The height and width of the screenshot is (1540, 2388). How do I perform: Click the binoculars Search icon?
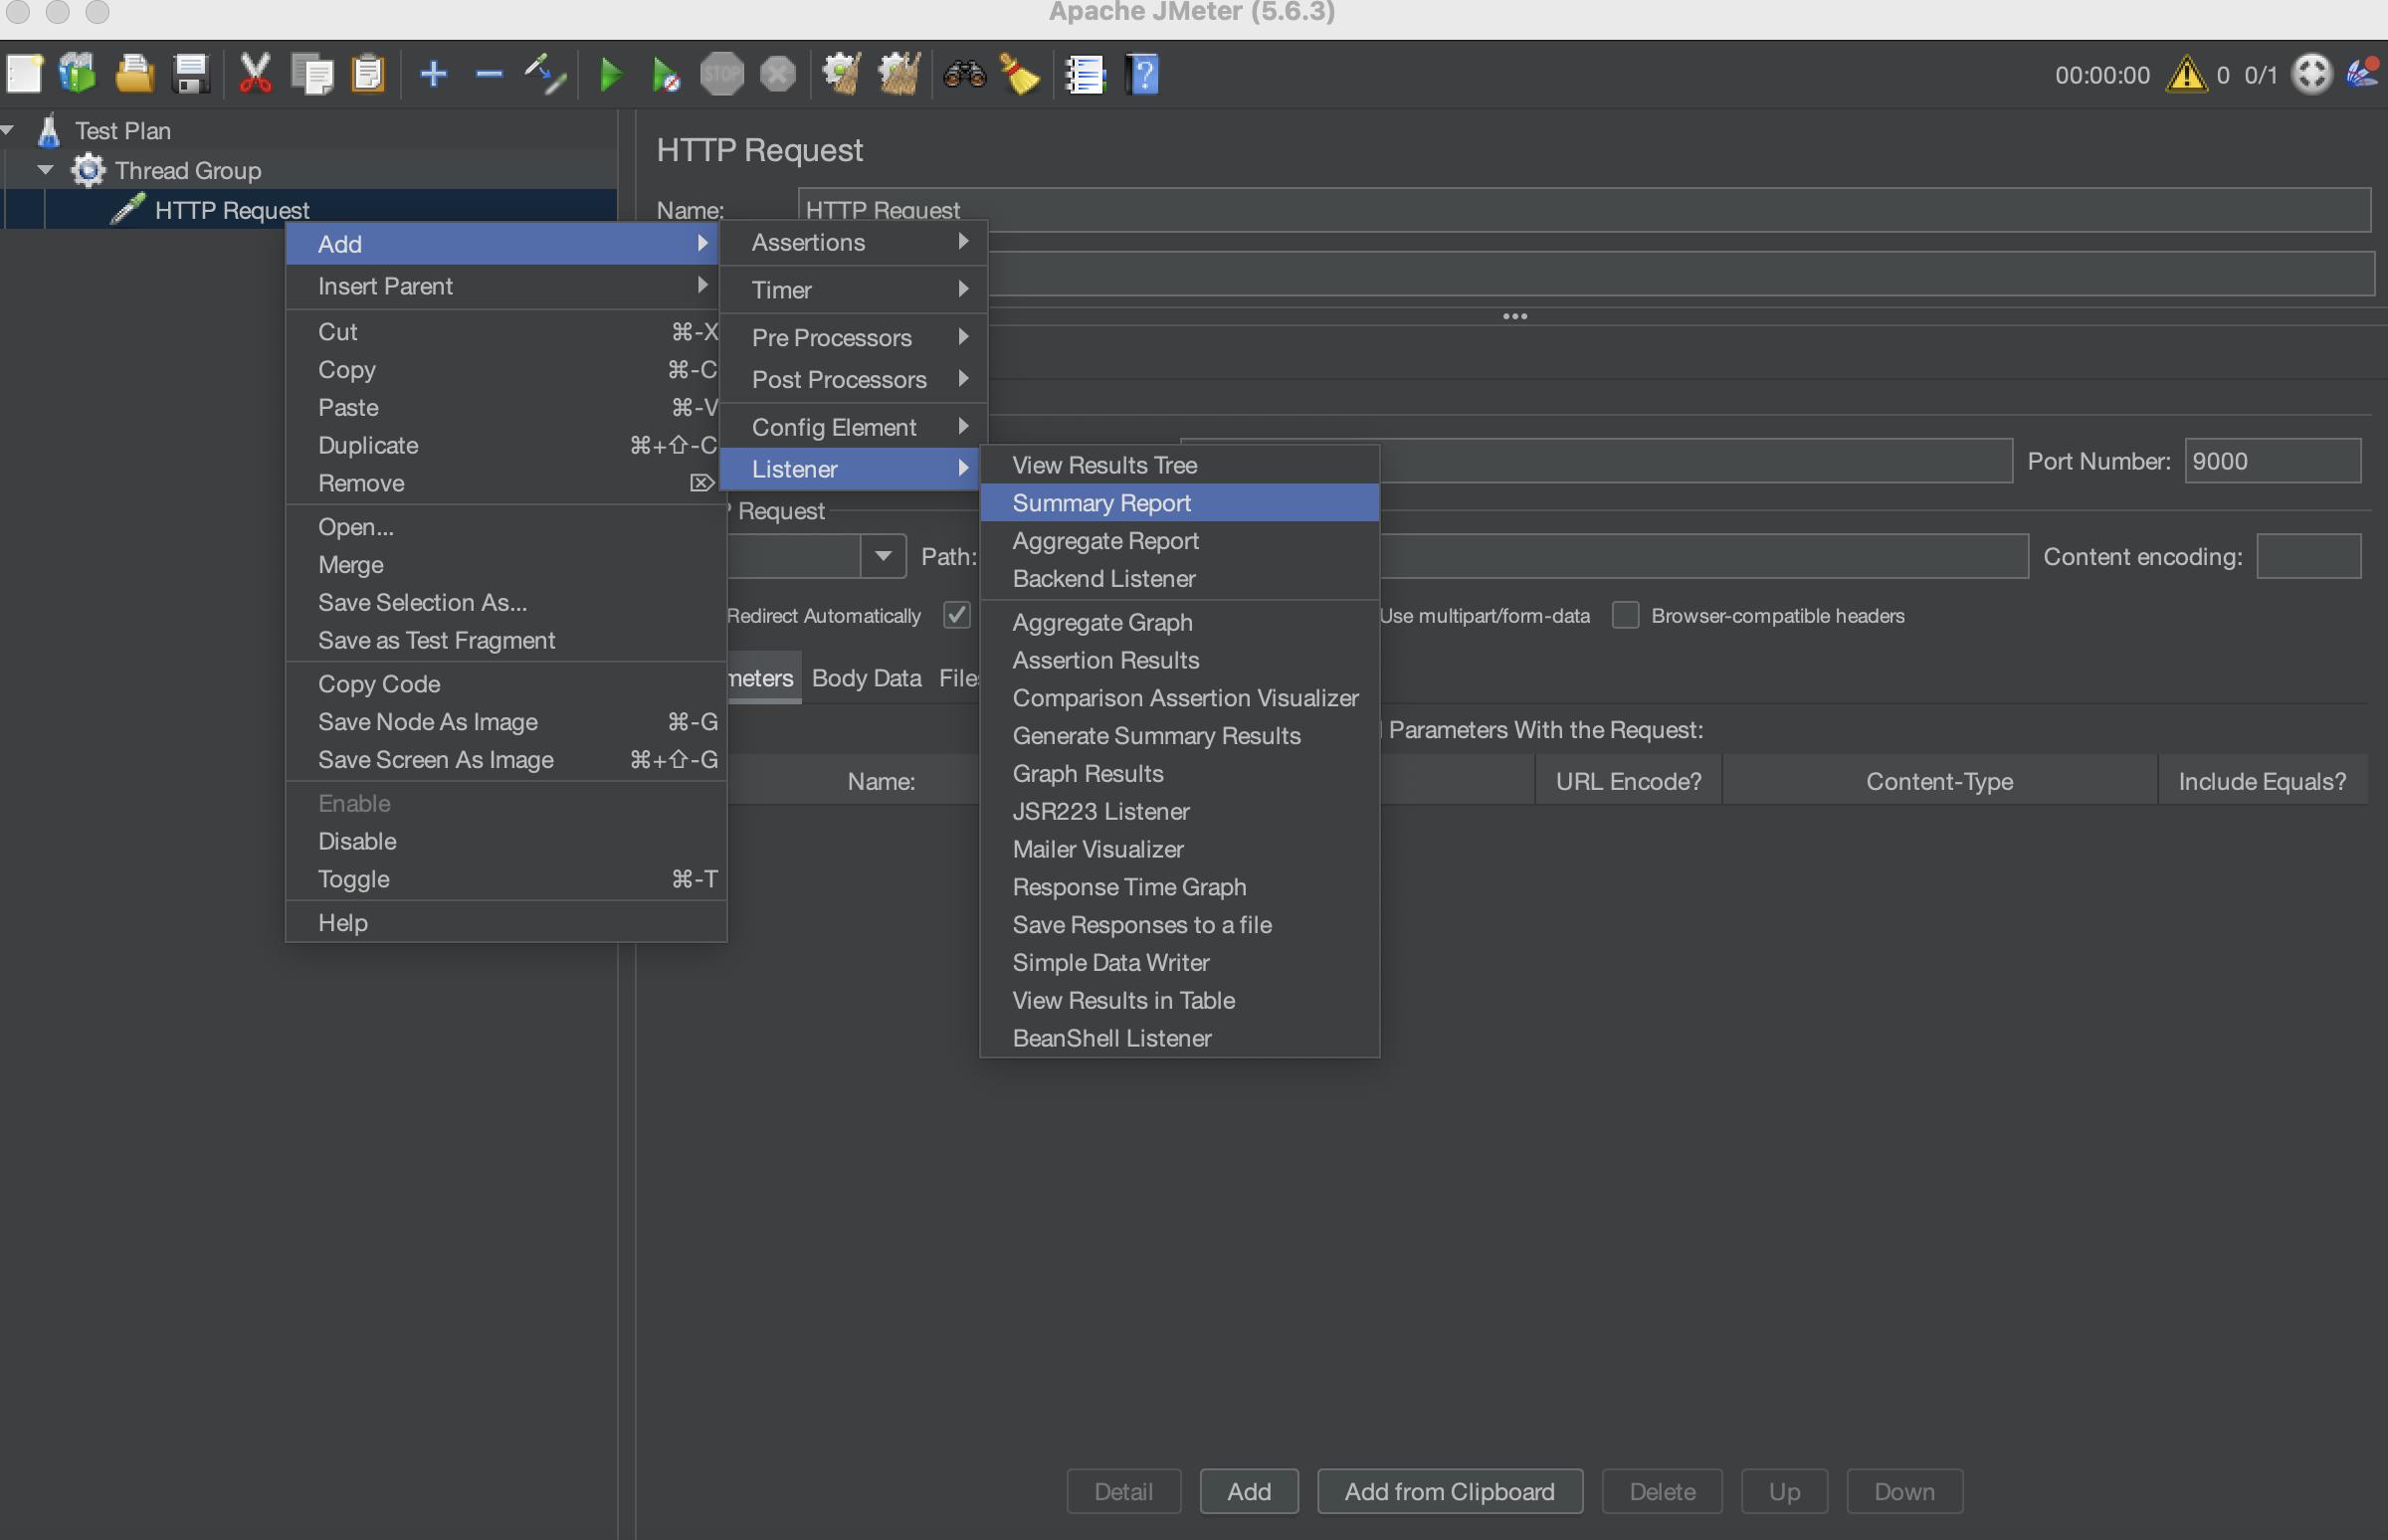(x=964, y=74)
